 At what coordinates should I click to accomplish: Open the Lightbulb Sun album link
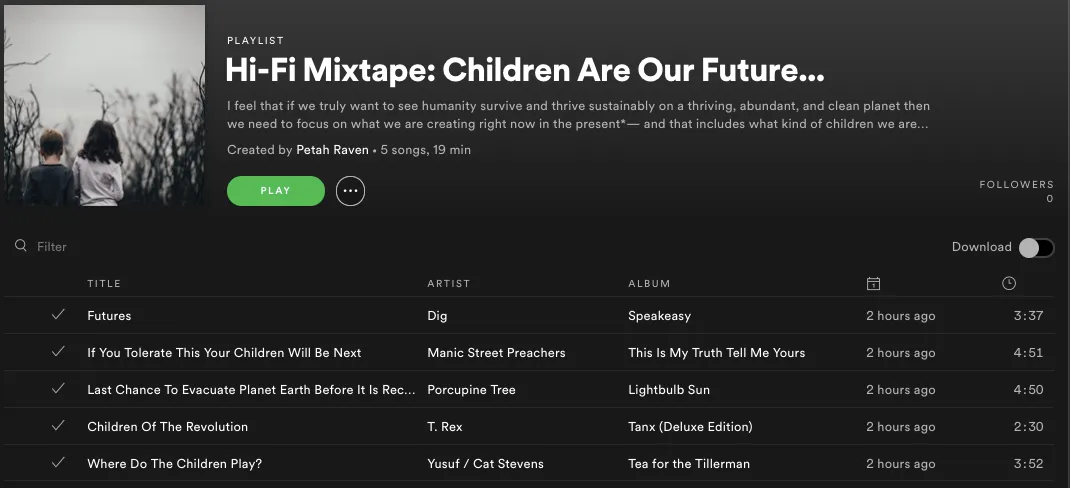pyautogui.click(x=668, y=390)
